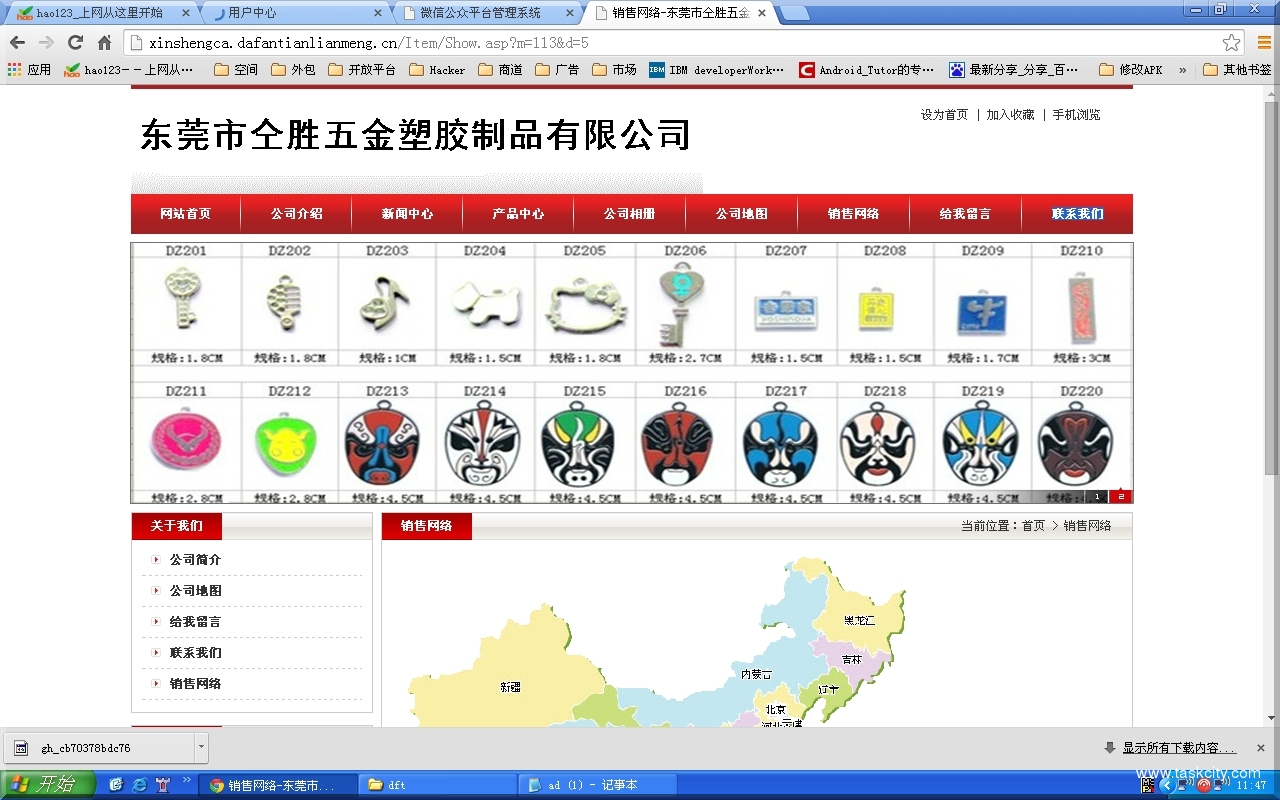The image size is (1280, 800).
Task: Click the 公司简介 sidebar link
Action: [x=195, y=560]
